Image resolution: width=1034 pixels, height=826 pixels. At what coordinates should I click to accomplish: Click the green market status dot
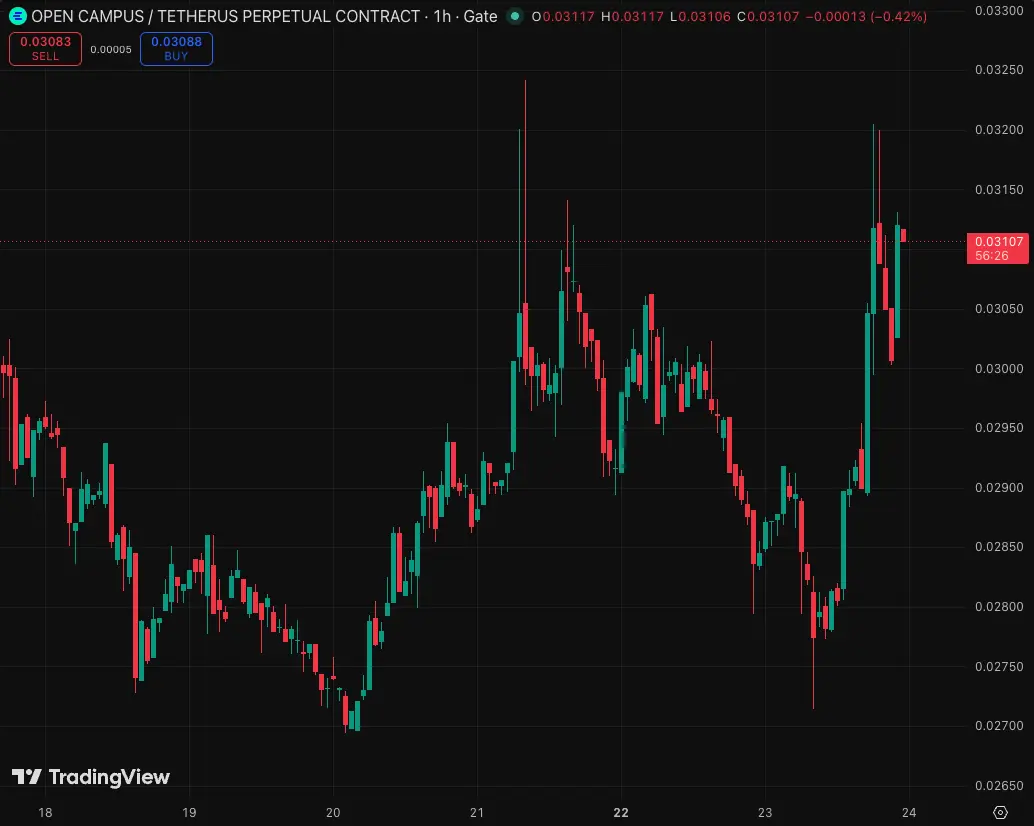(x=515, y=16)
